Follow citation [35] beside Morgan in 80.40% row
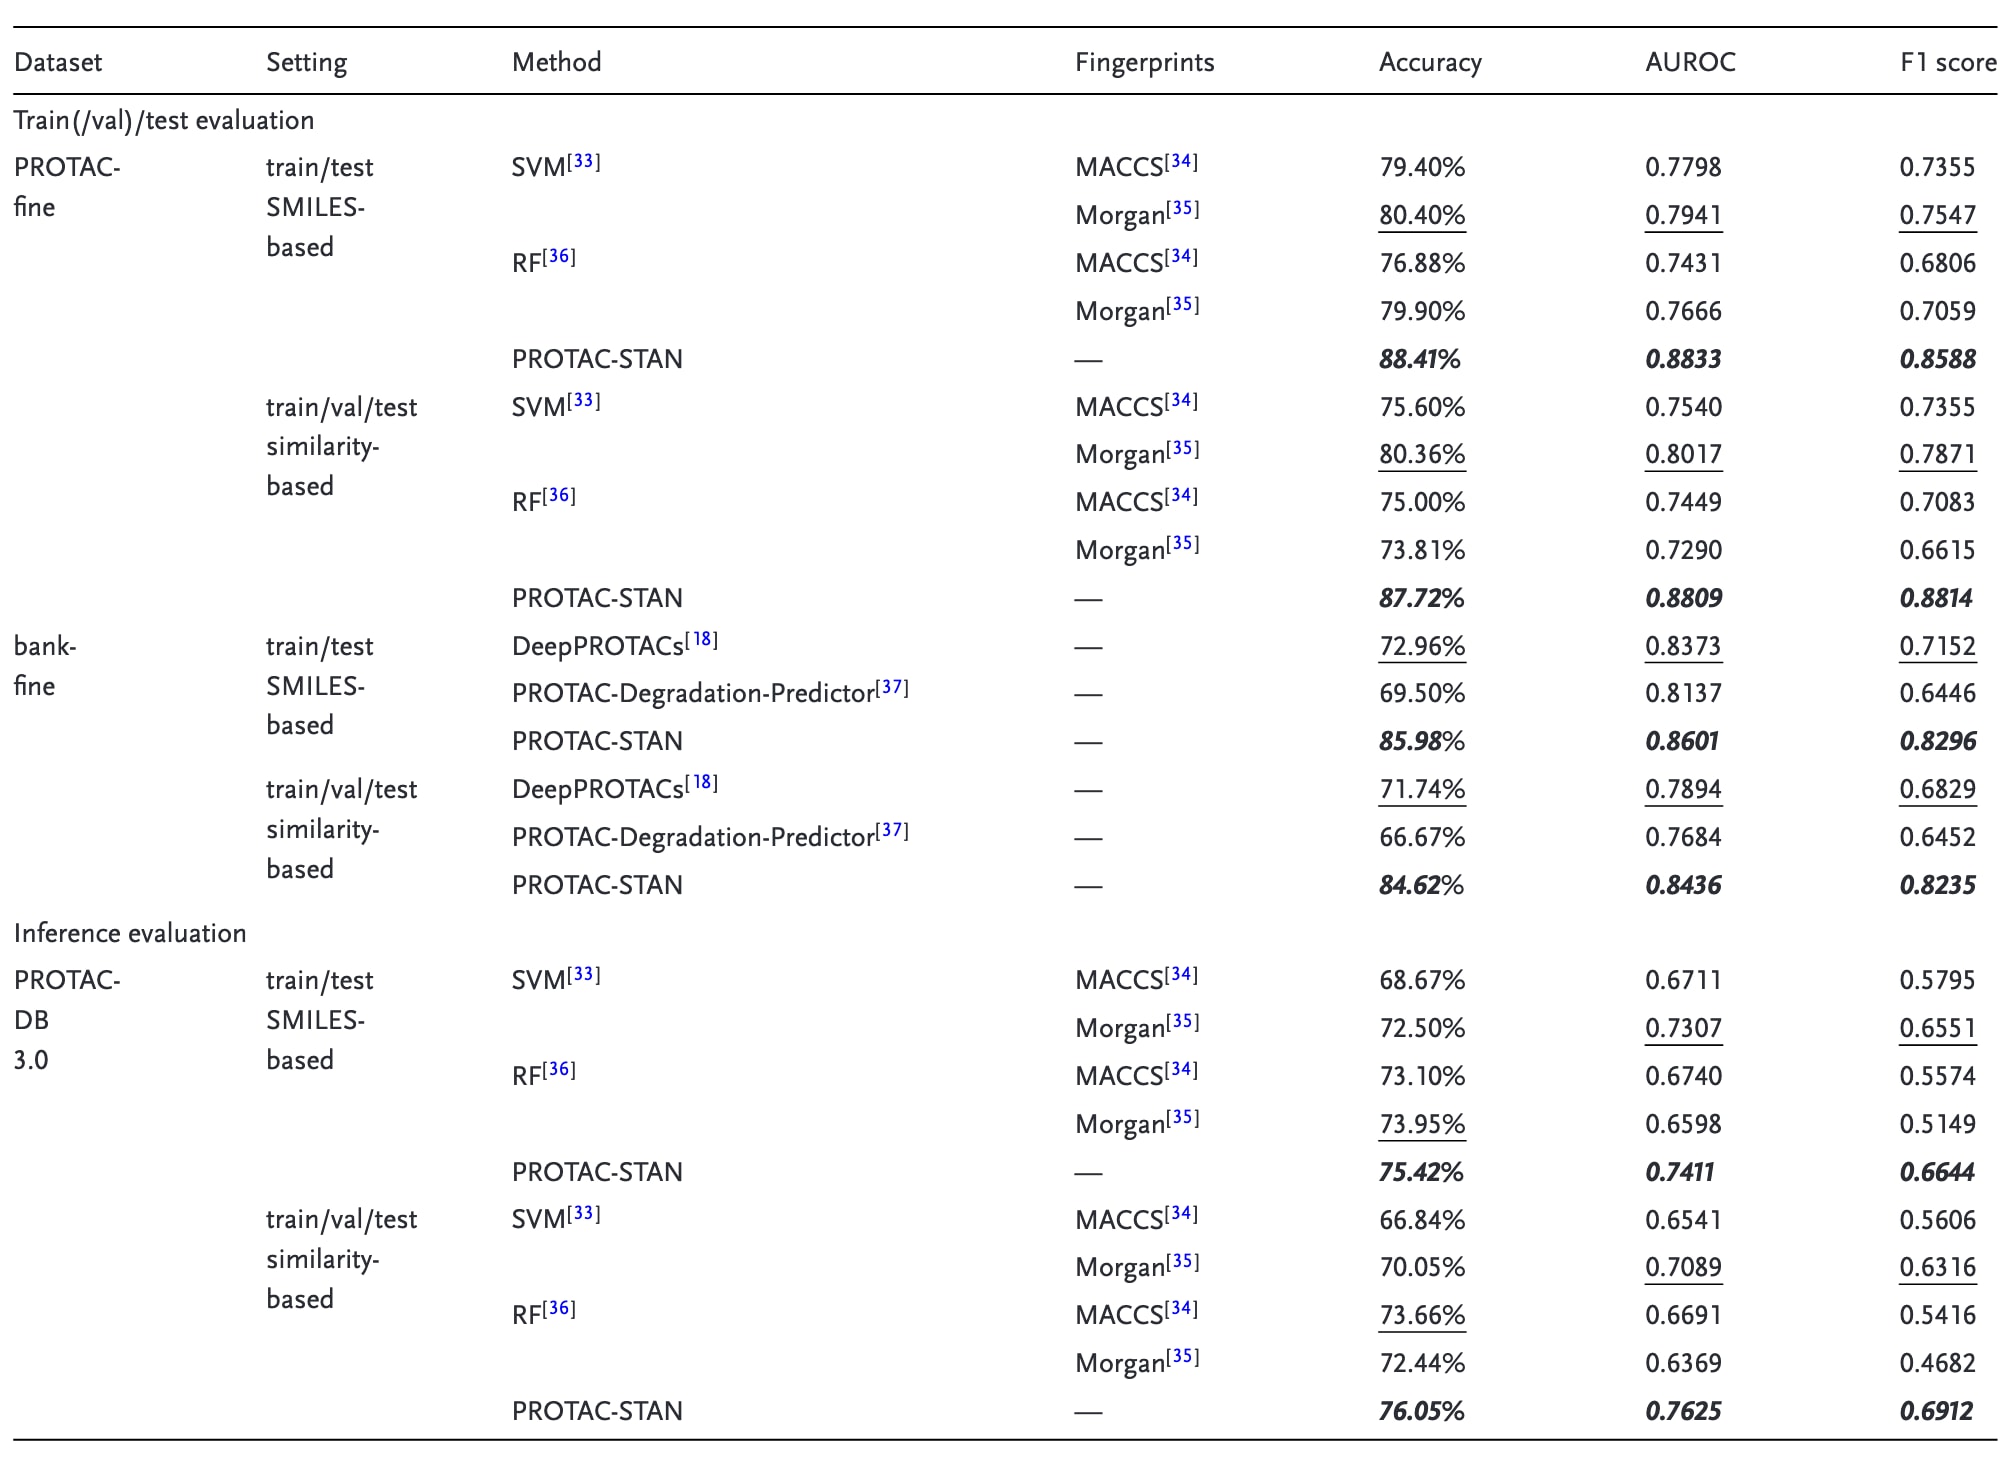Image resolution: width=2016 pixels, height=1470 pixels. click(x=1182, y=209)
